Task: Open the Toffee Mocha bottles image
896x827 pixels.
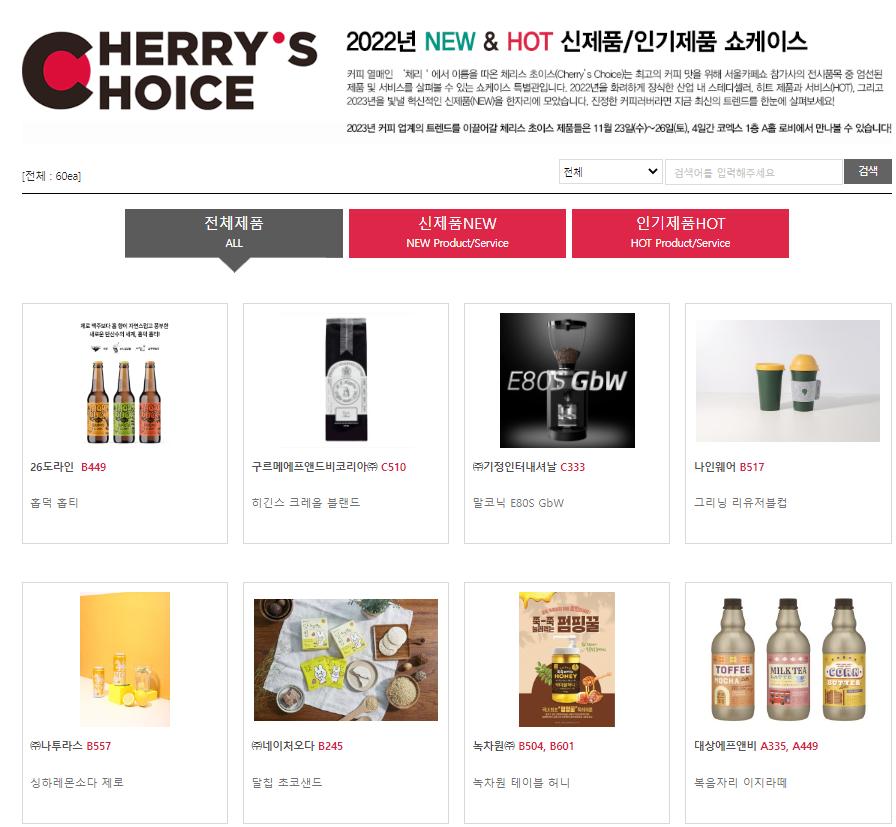Action: tap(788, 659)
